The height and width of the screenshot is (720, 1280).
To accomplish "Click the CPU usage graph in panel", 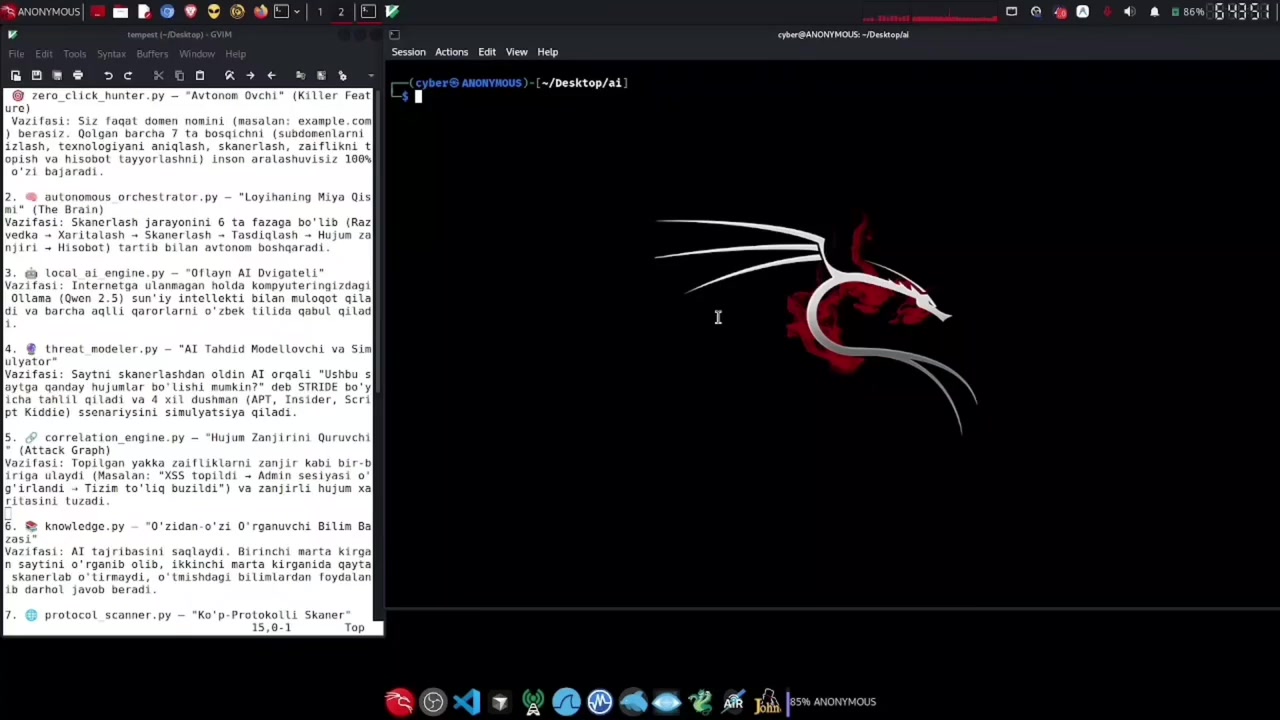I will (930, 12).
